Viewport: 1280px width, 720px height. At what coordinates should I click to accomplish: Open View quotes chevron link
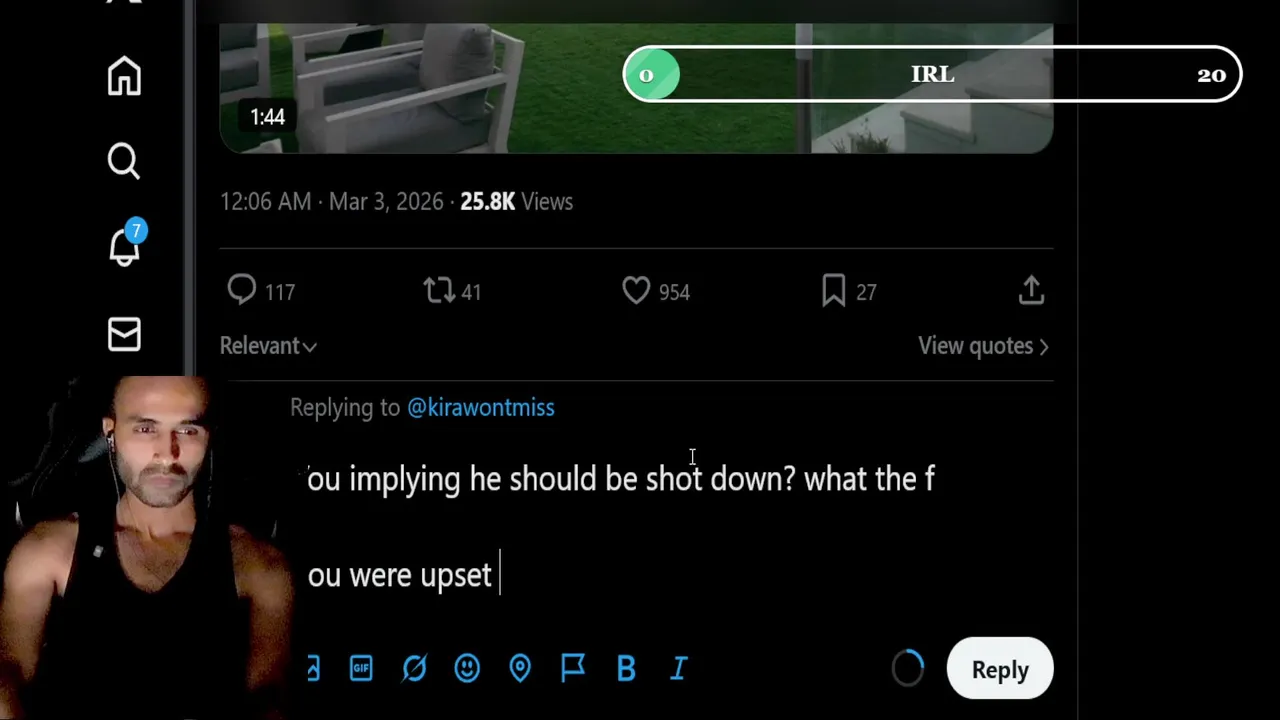(983, 346)
